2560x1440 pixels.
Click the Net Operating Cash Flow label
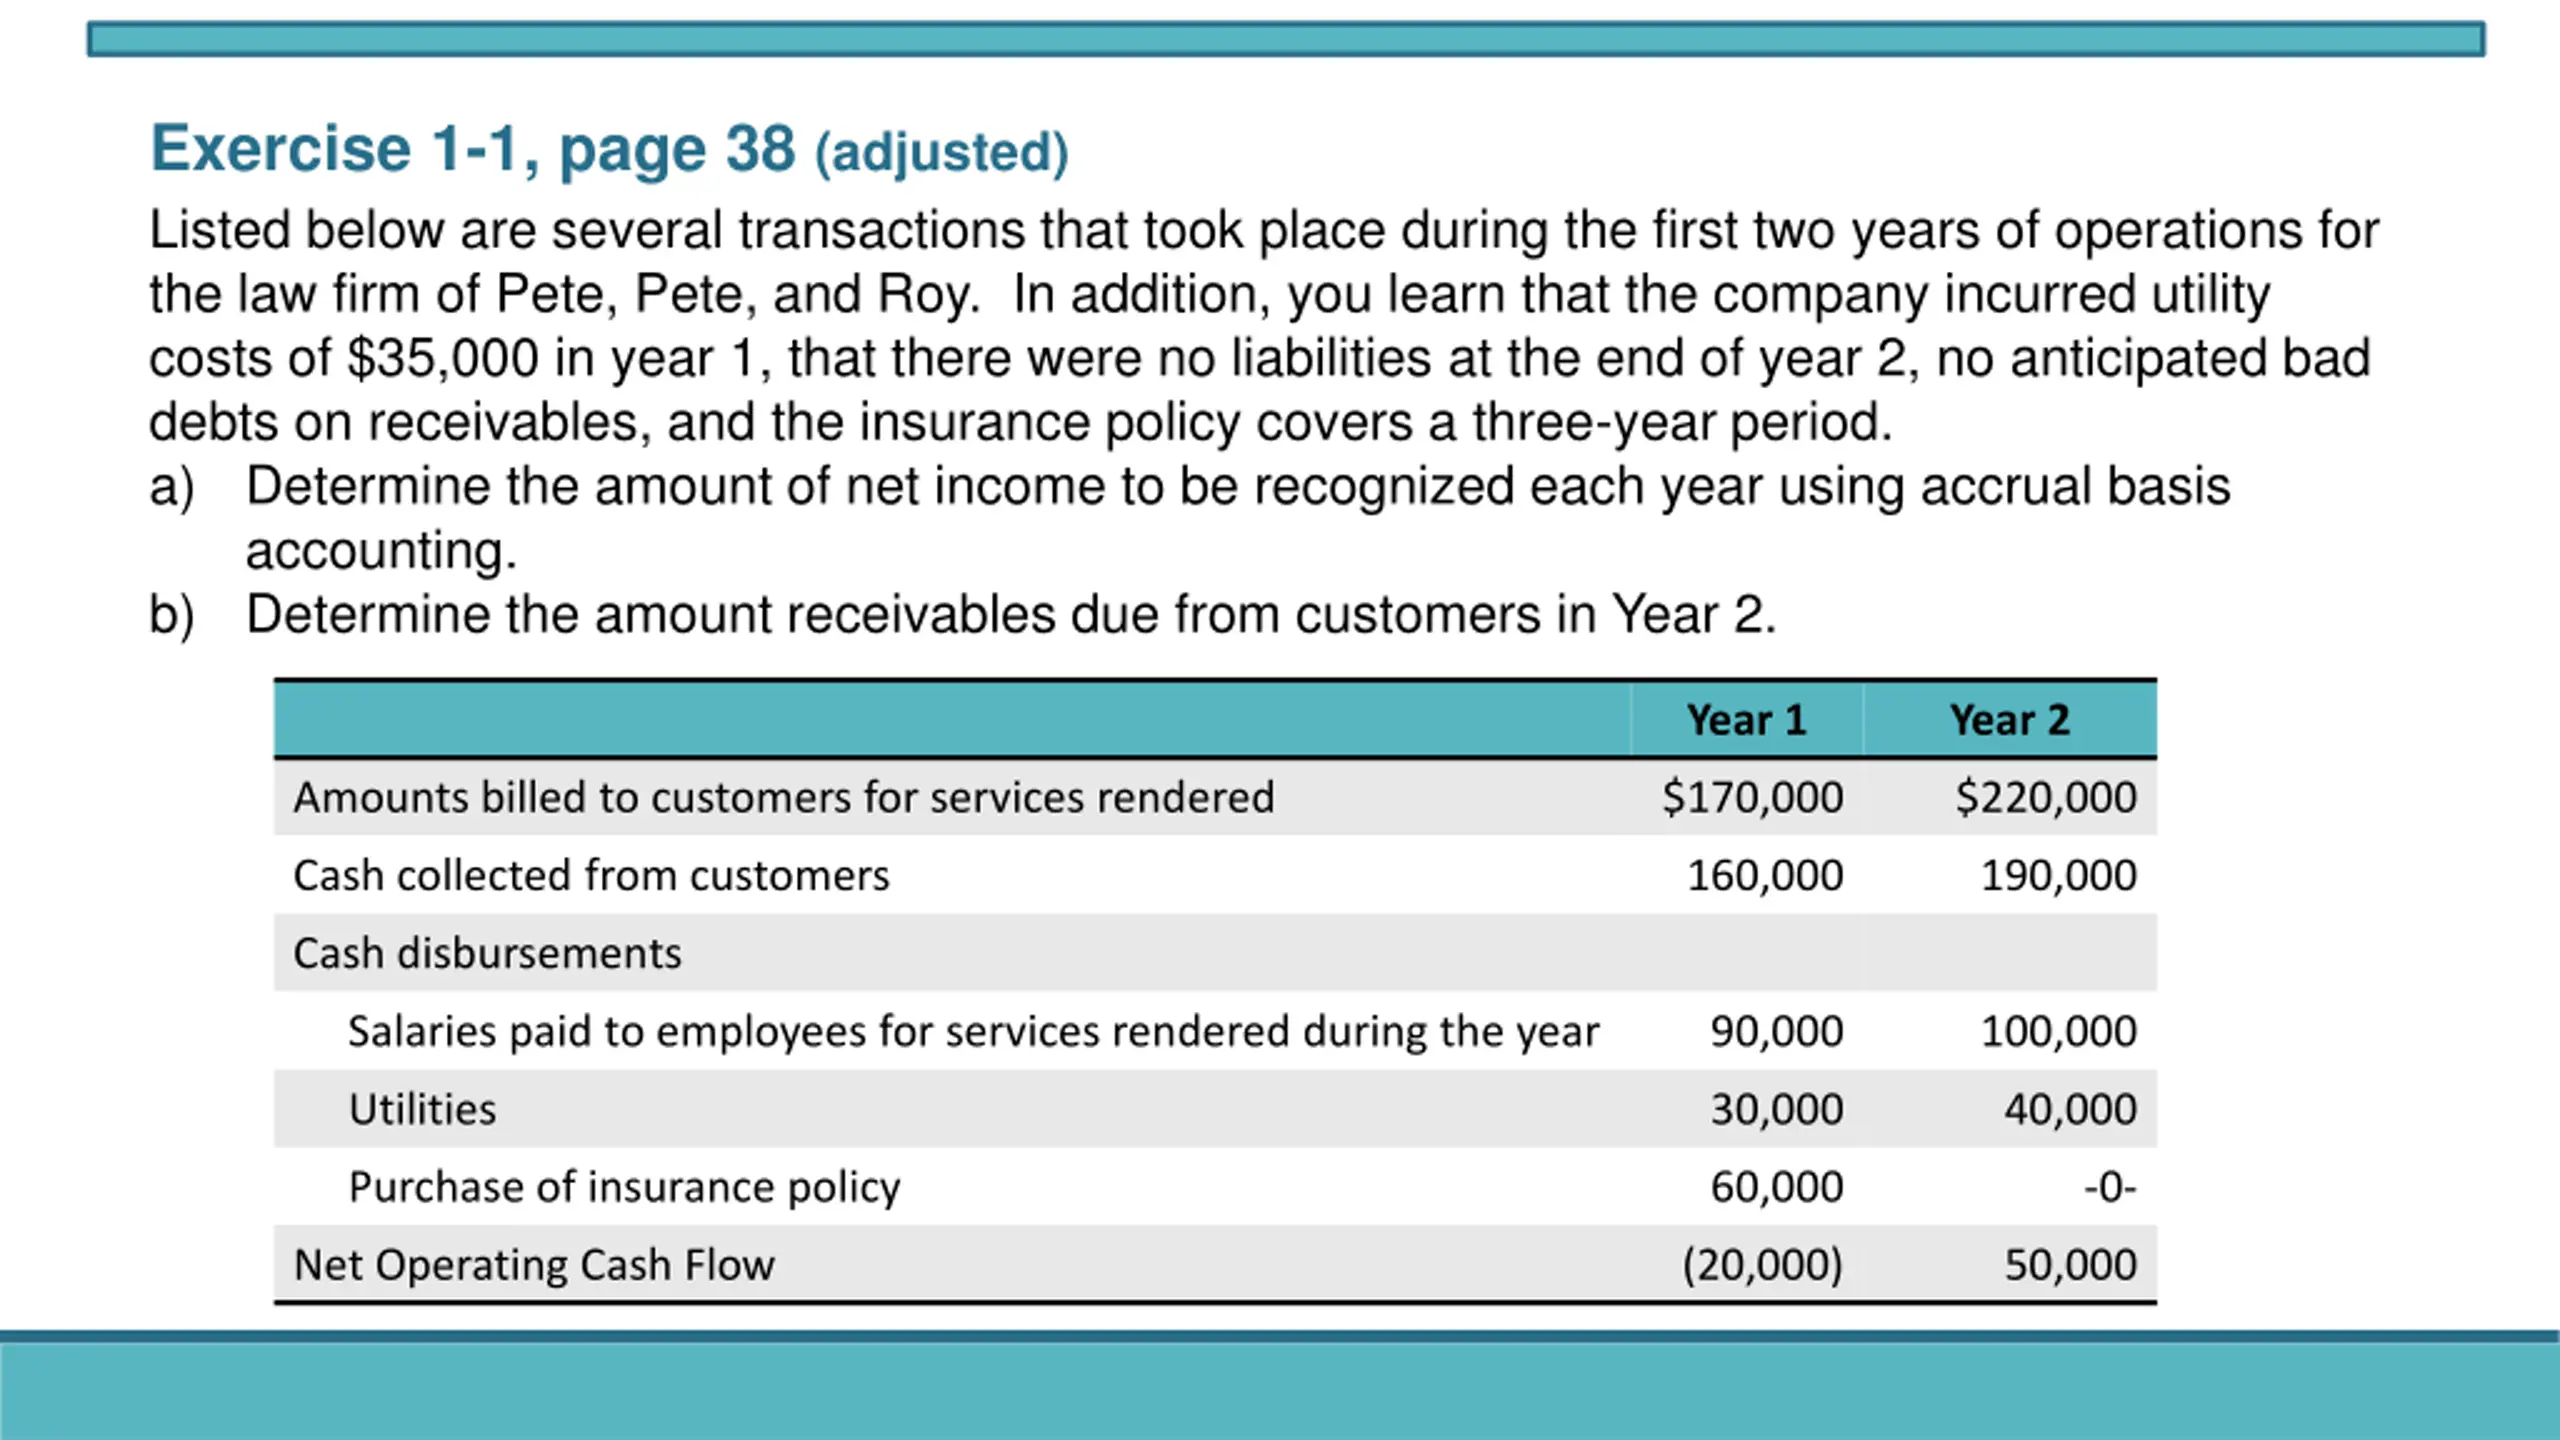pos(534,1265)
